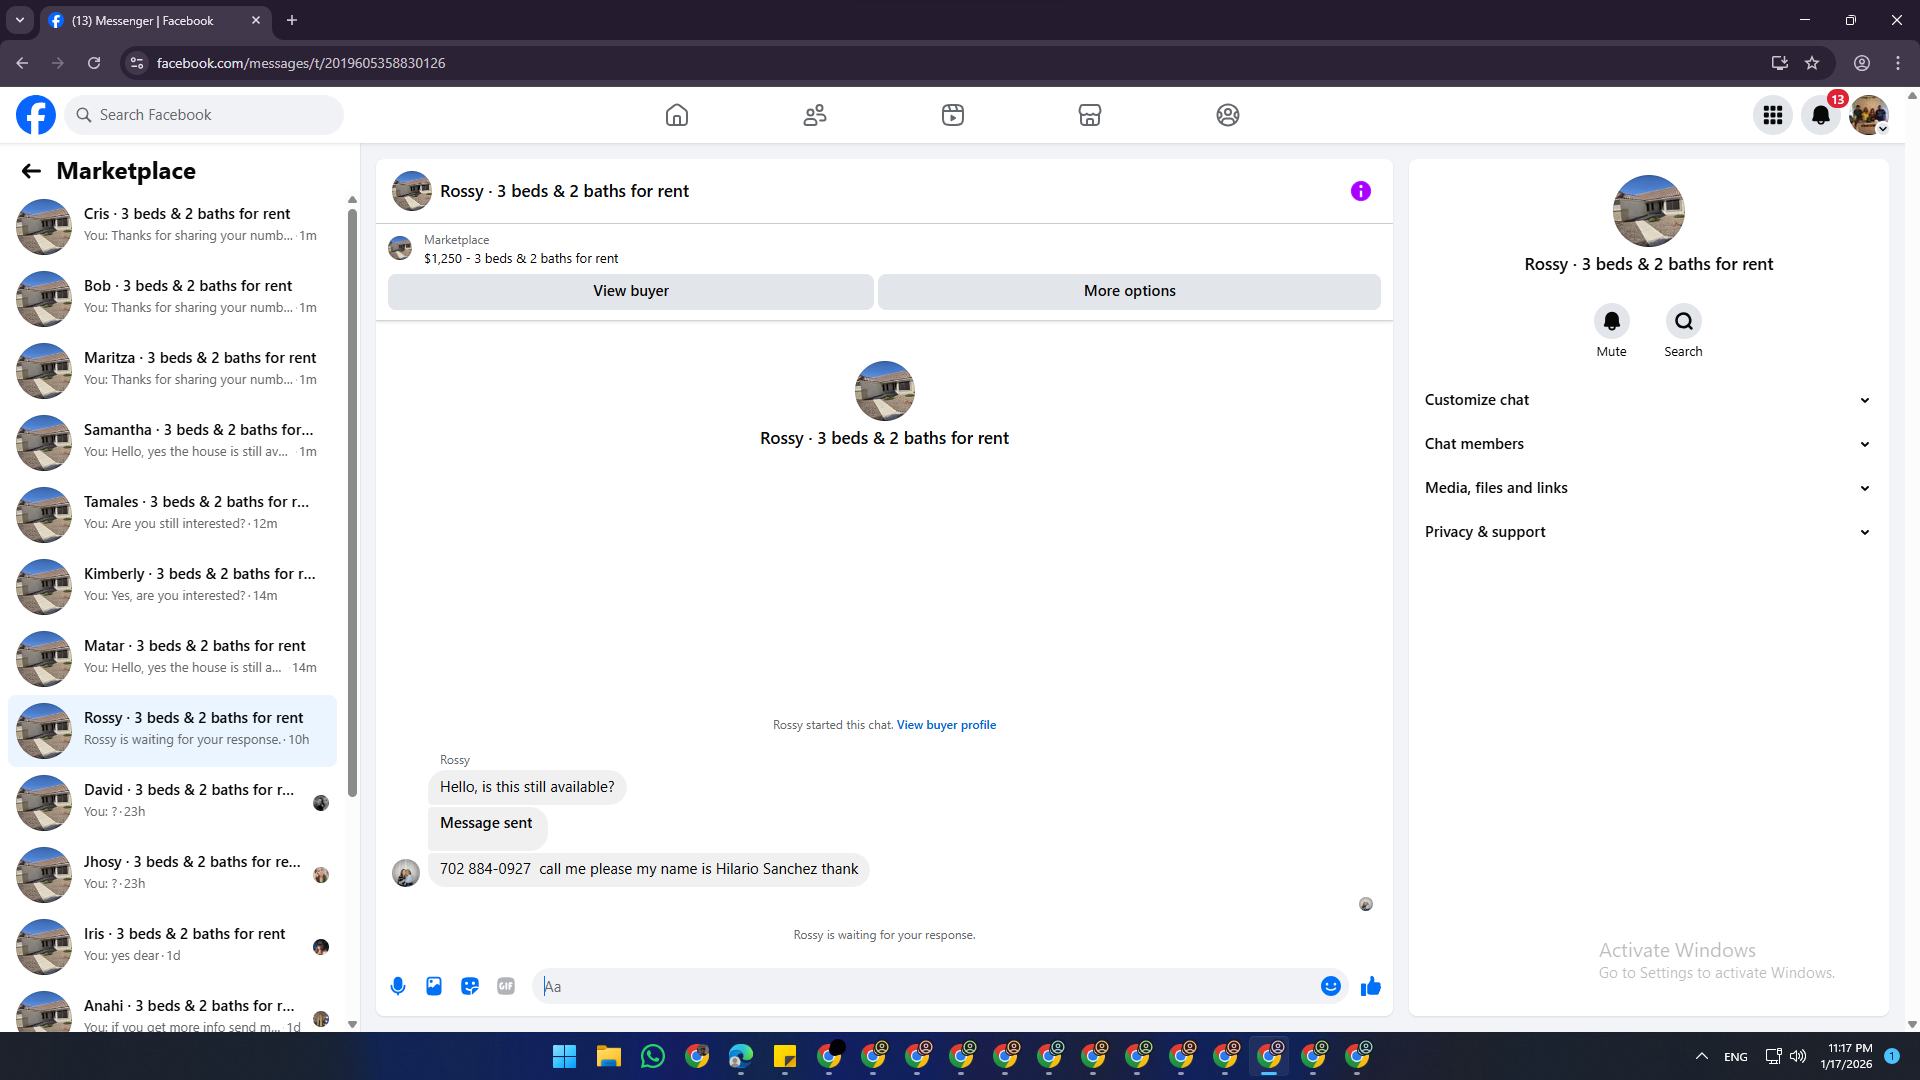
Task: Toggle the purple conversation info icon
Action: (x=1360, y=191)
